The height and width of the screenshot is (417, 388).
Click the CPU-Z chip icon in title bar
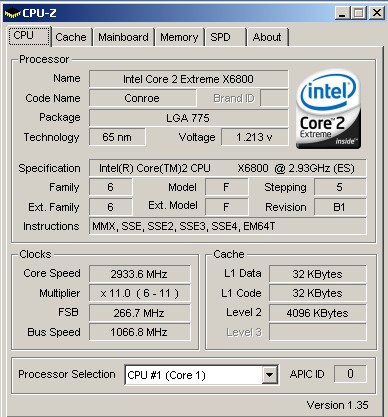pyautogui.click(x=12, y=13)
